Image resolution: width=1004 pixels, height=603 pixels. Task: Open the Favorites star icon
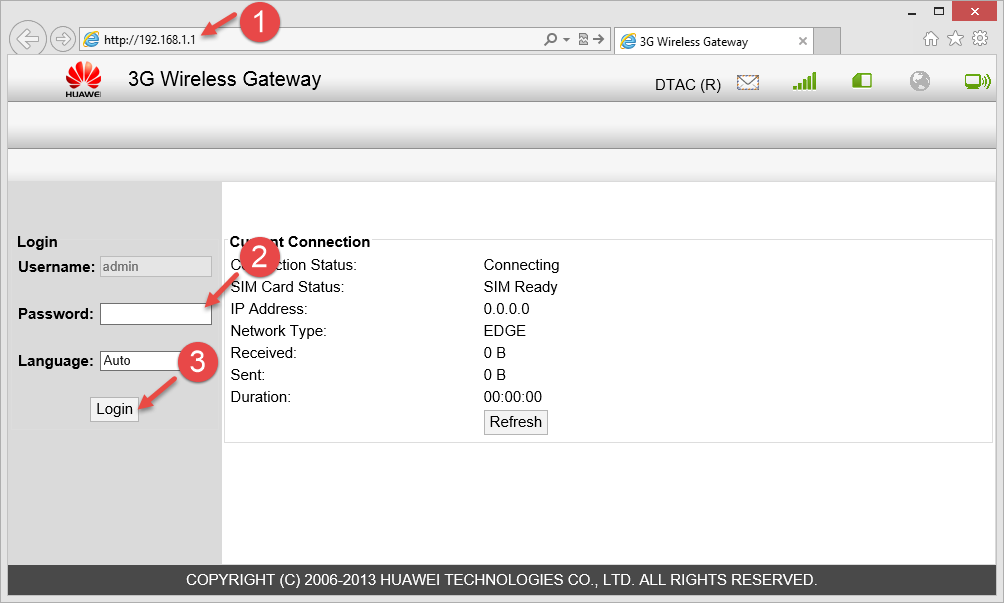955,38
